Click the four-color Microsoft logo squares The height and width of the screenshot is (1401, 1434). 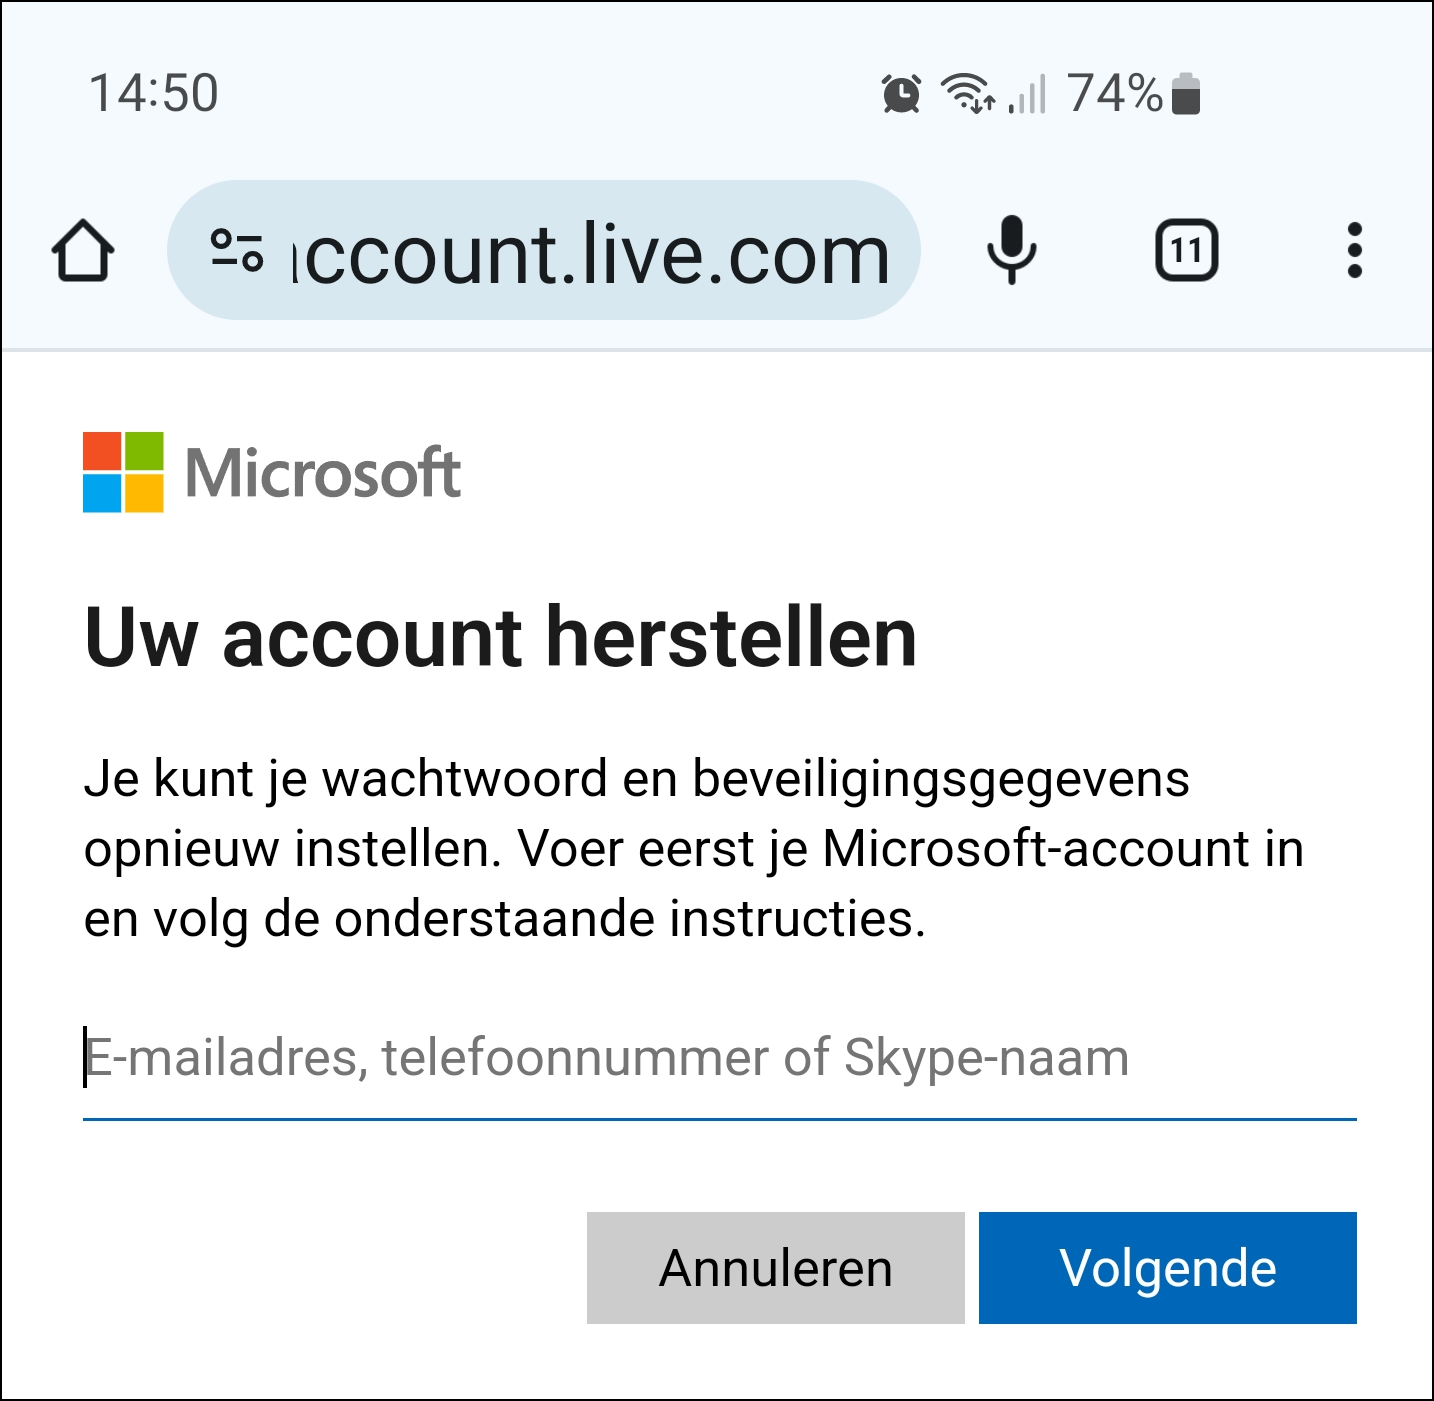(123, 472)
